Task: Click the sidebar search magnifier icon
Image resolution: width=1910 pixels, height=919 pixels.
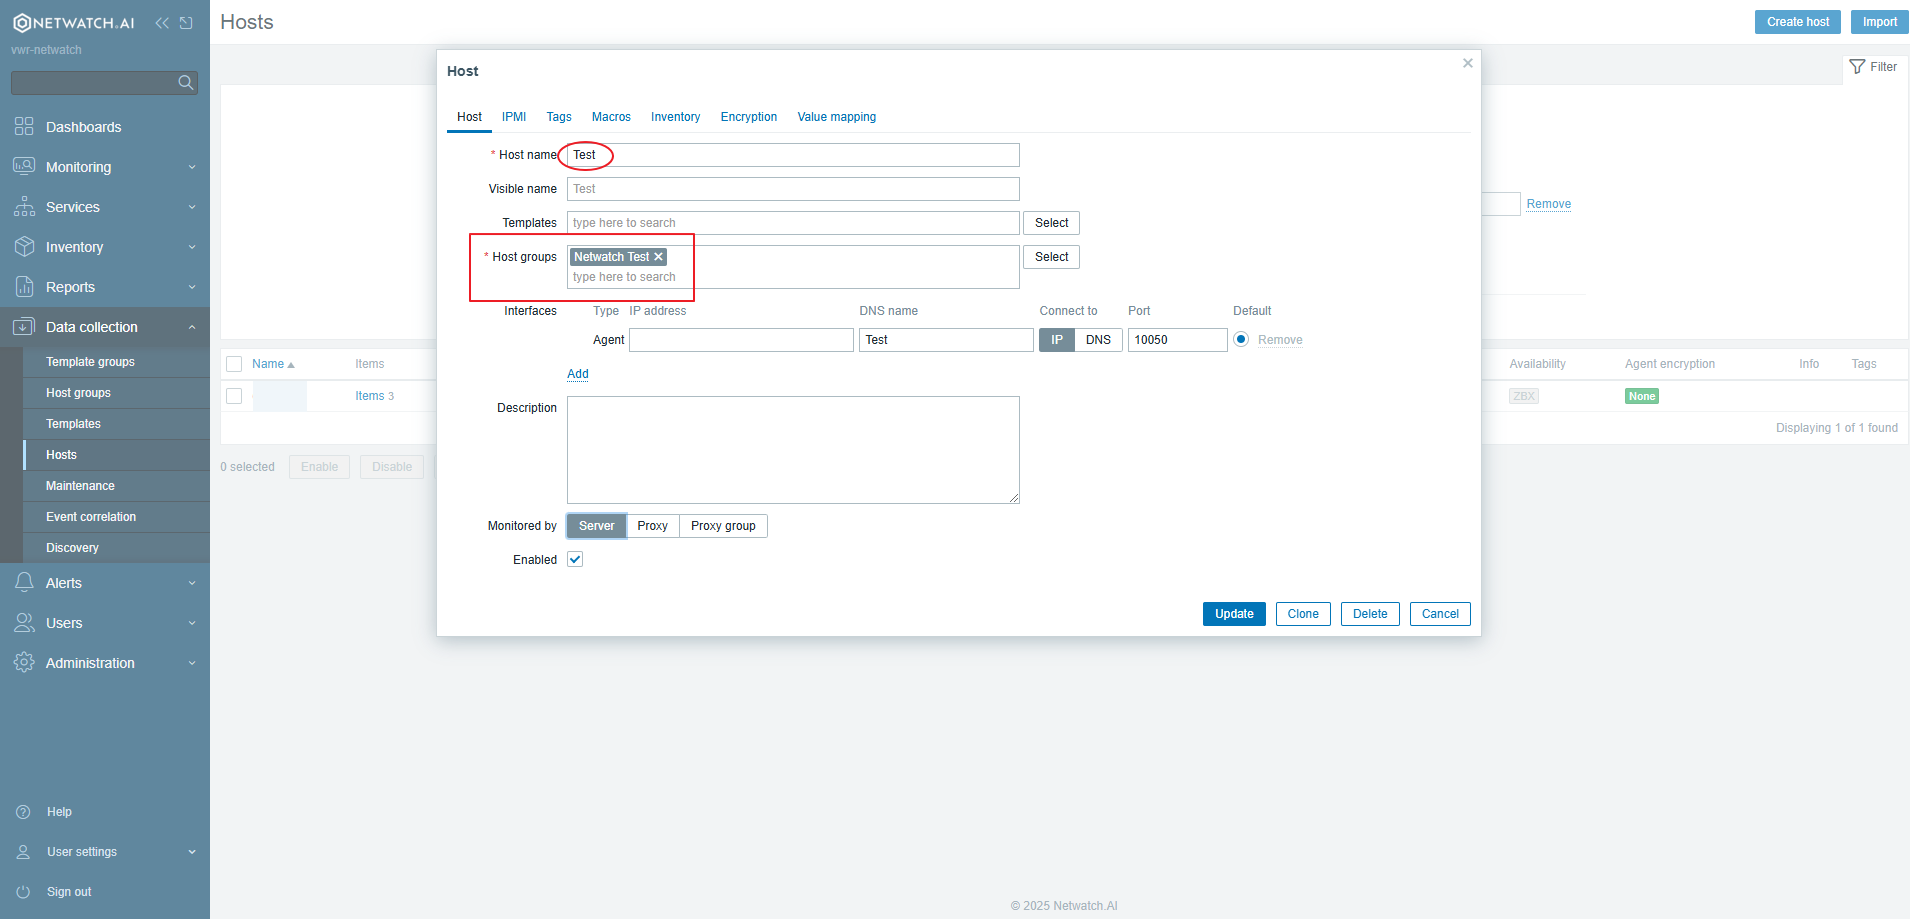Action: click(x=185, y=83)
